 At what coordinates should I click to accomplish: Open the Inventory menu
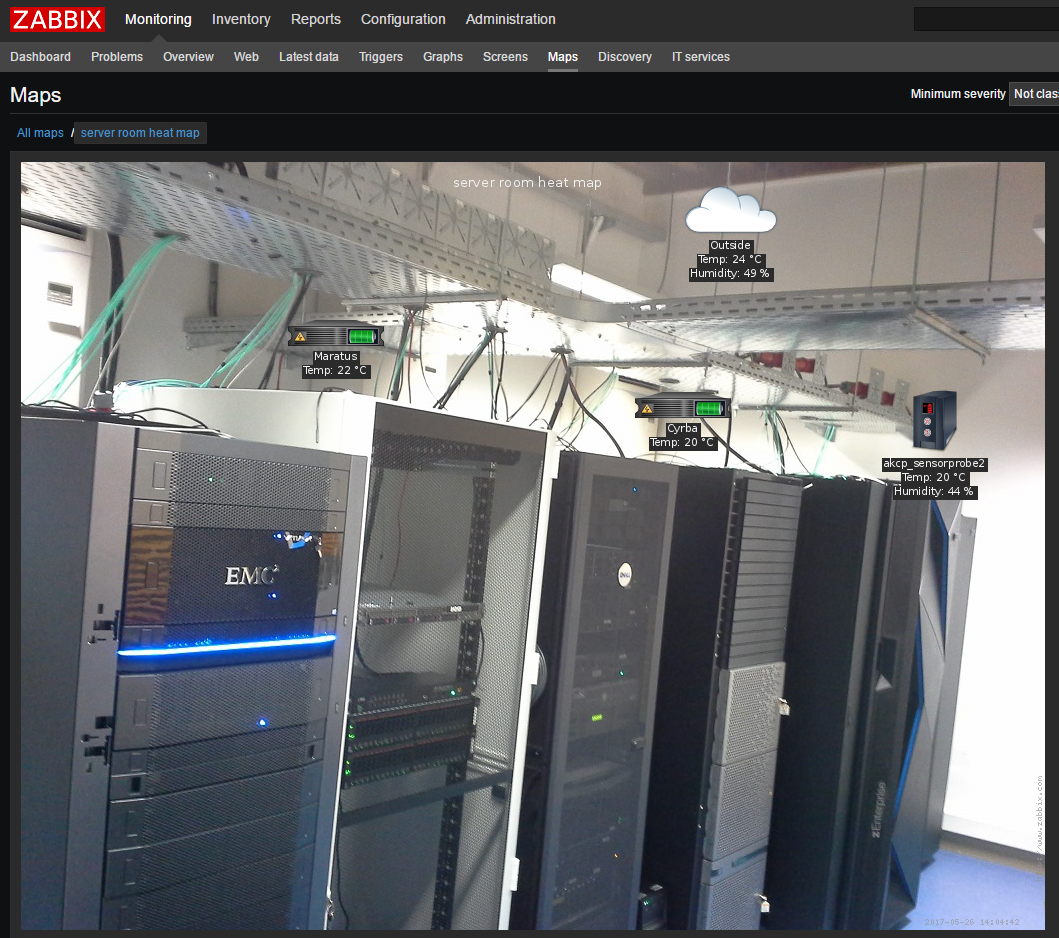tap(241, 19)
